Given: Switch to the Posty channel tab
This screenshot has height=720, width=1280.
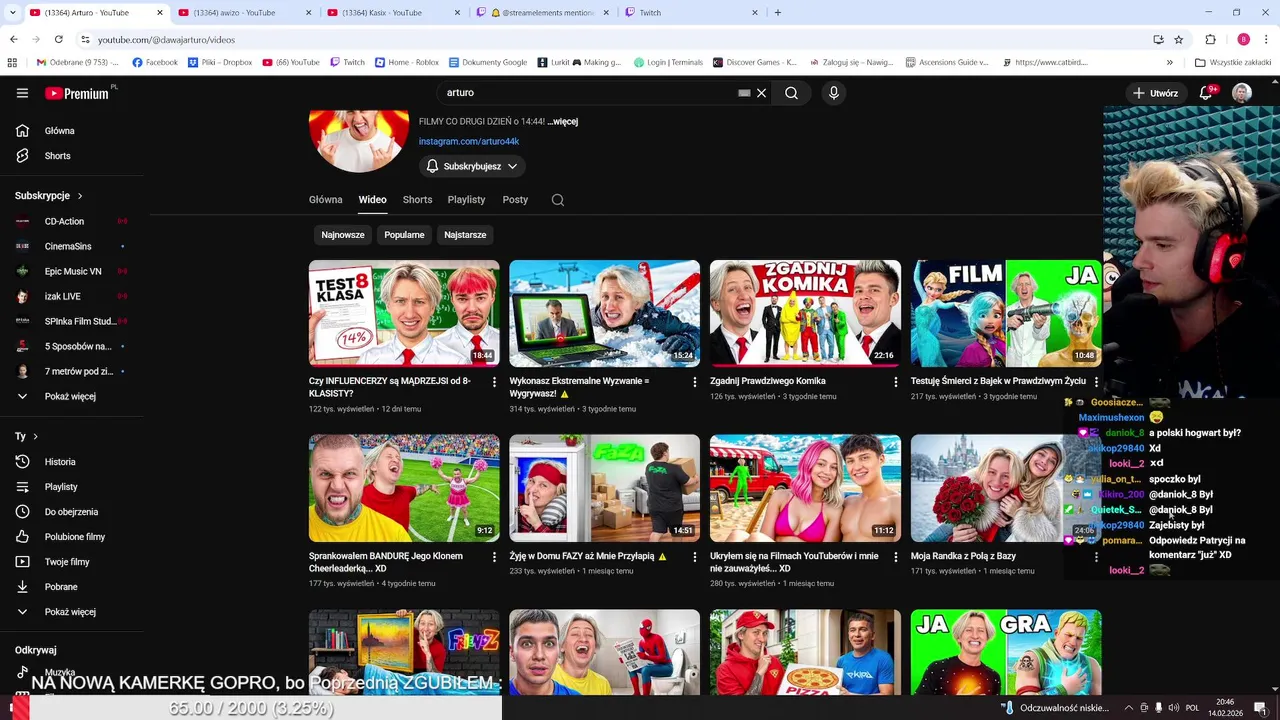Looking at the screenshot, I should [x=515, y=200].
